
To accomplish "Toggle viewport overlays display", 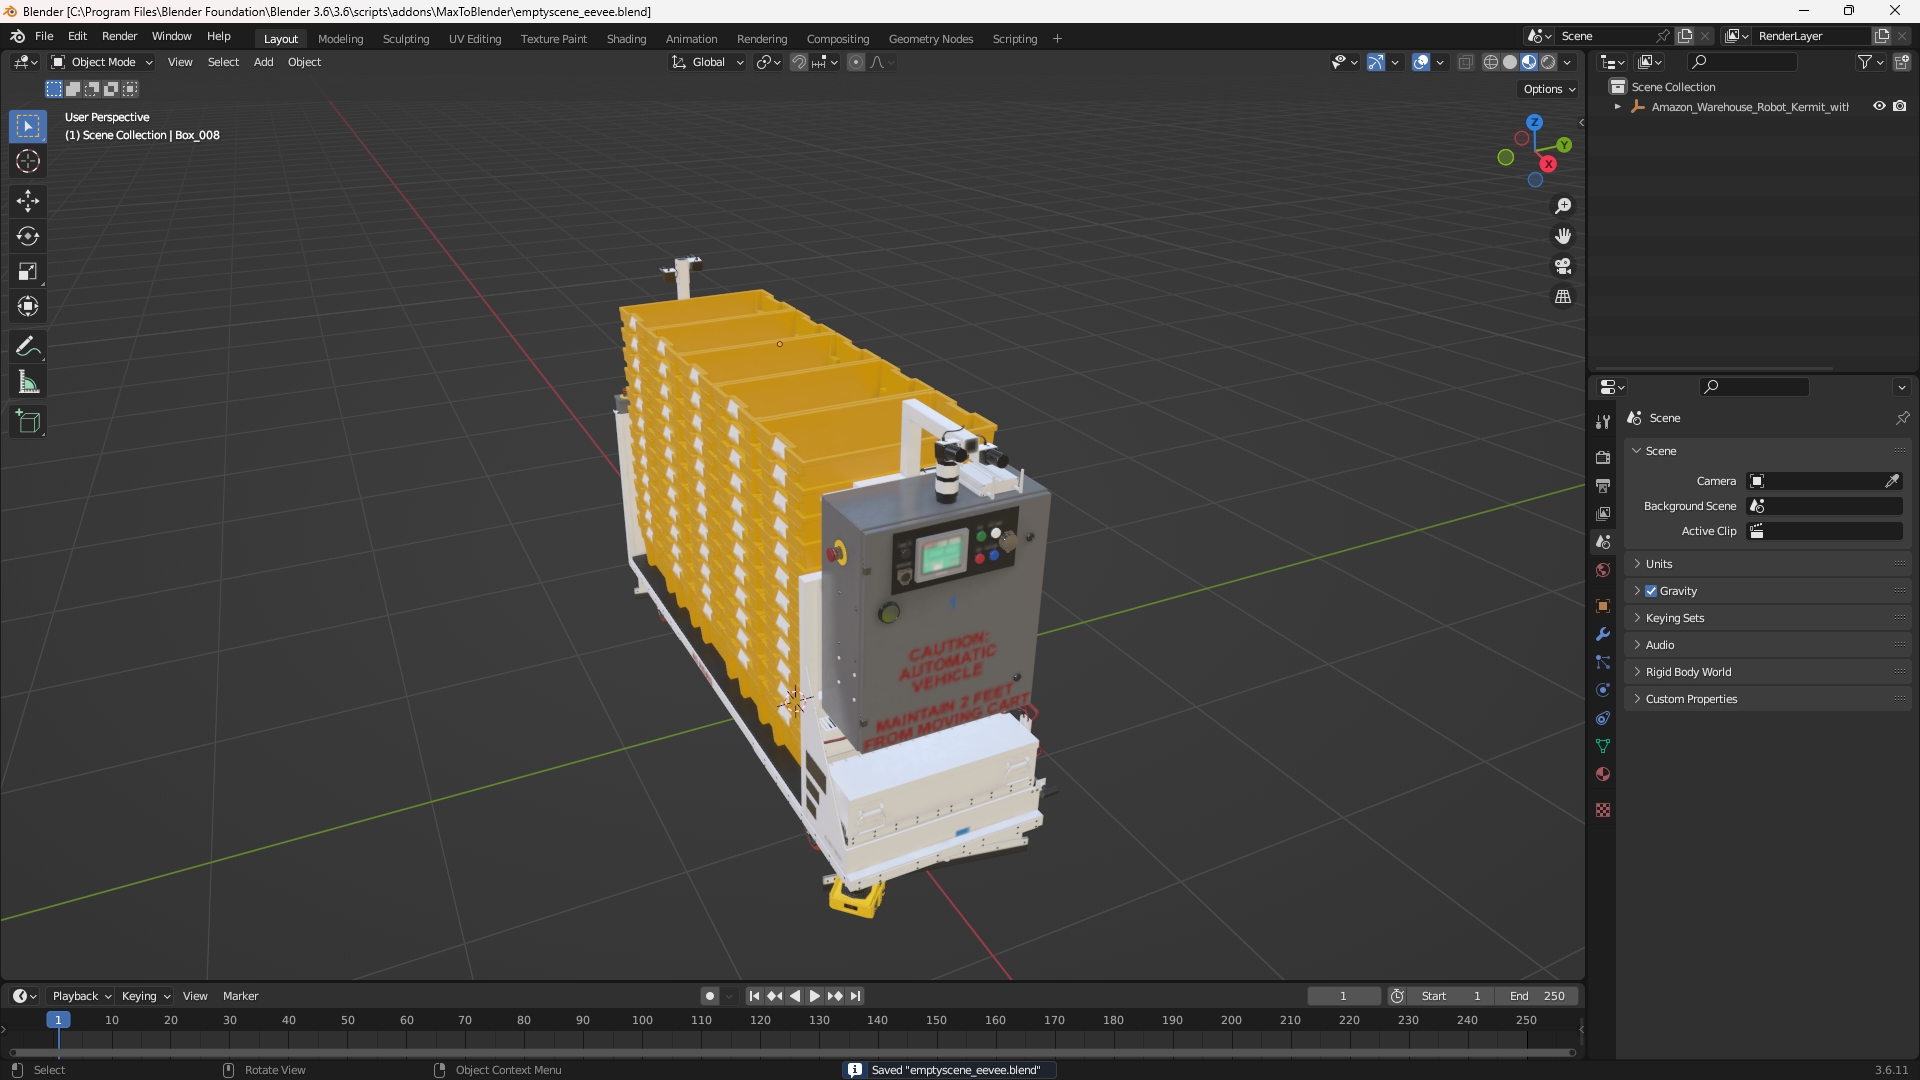I will (x=1421, y=62).
